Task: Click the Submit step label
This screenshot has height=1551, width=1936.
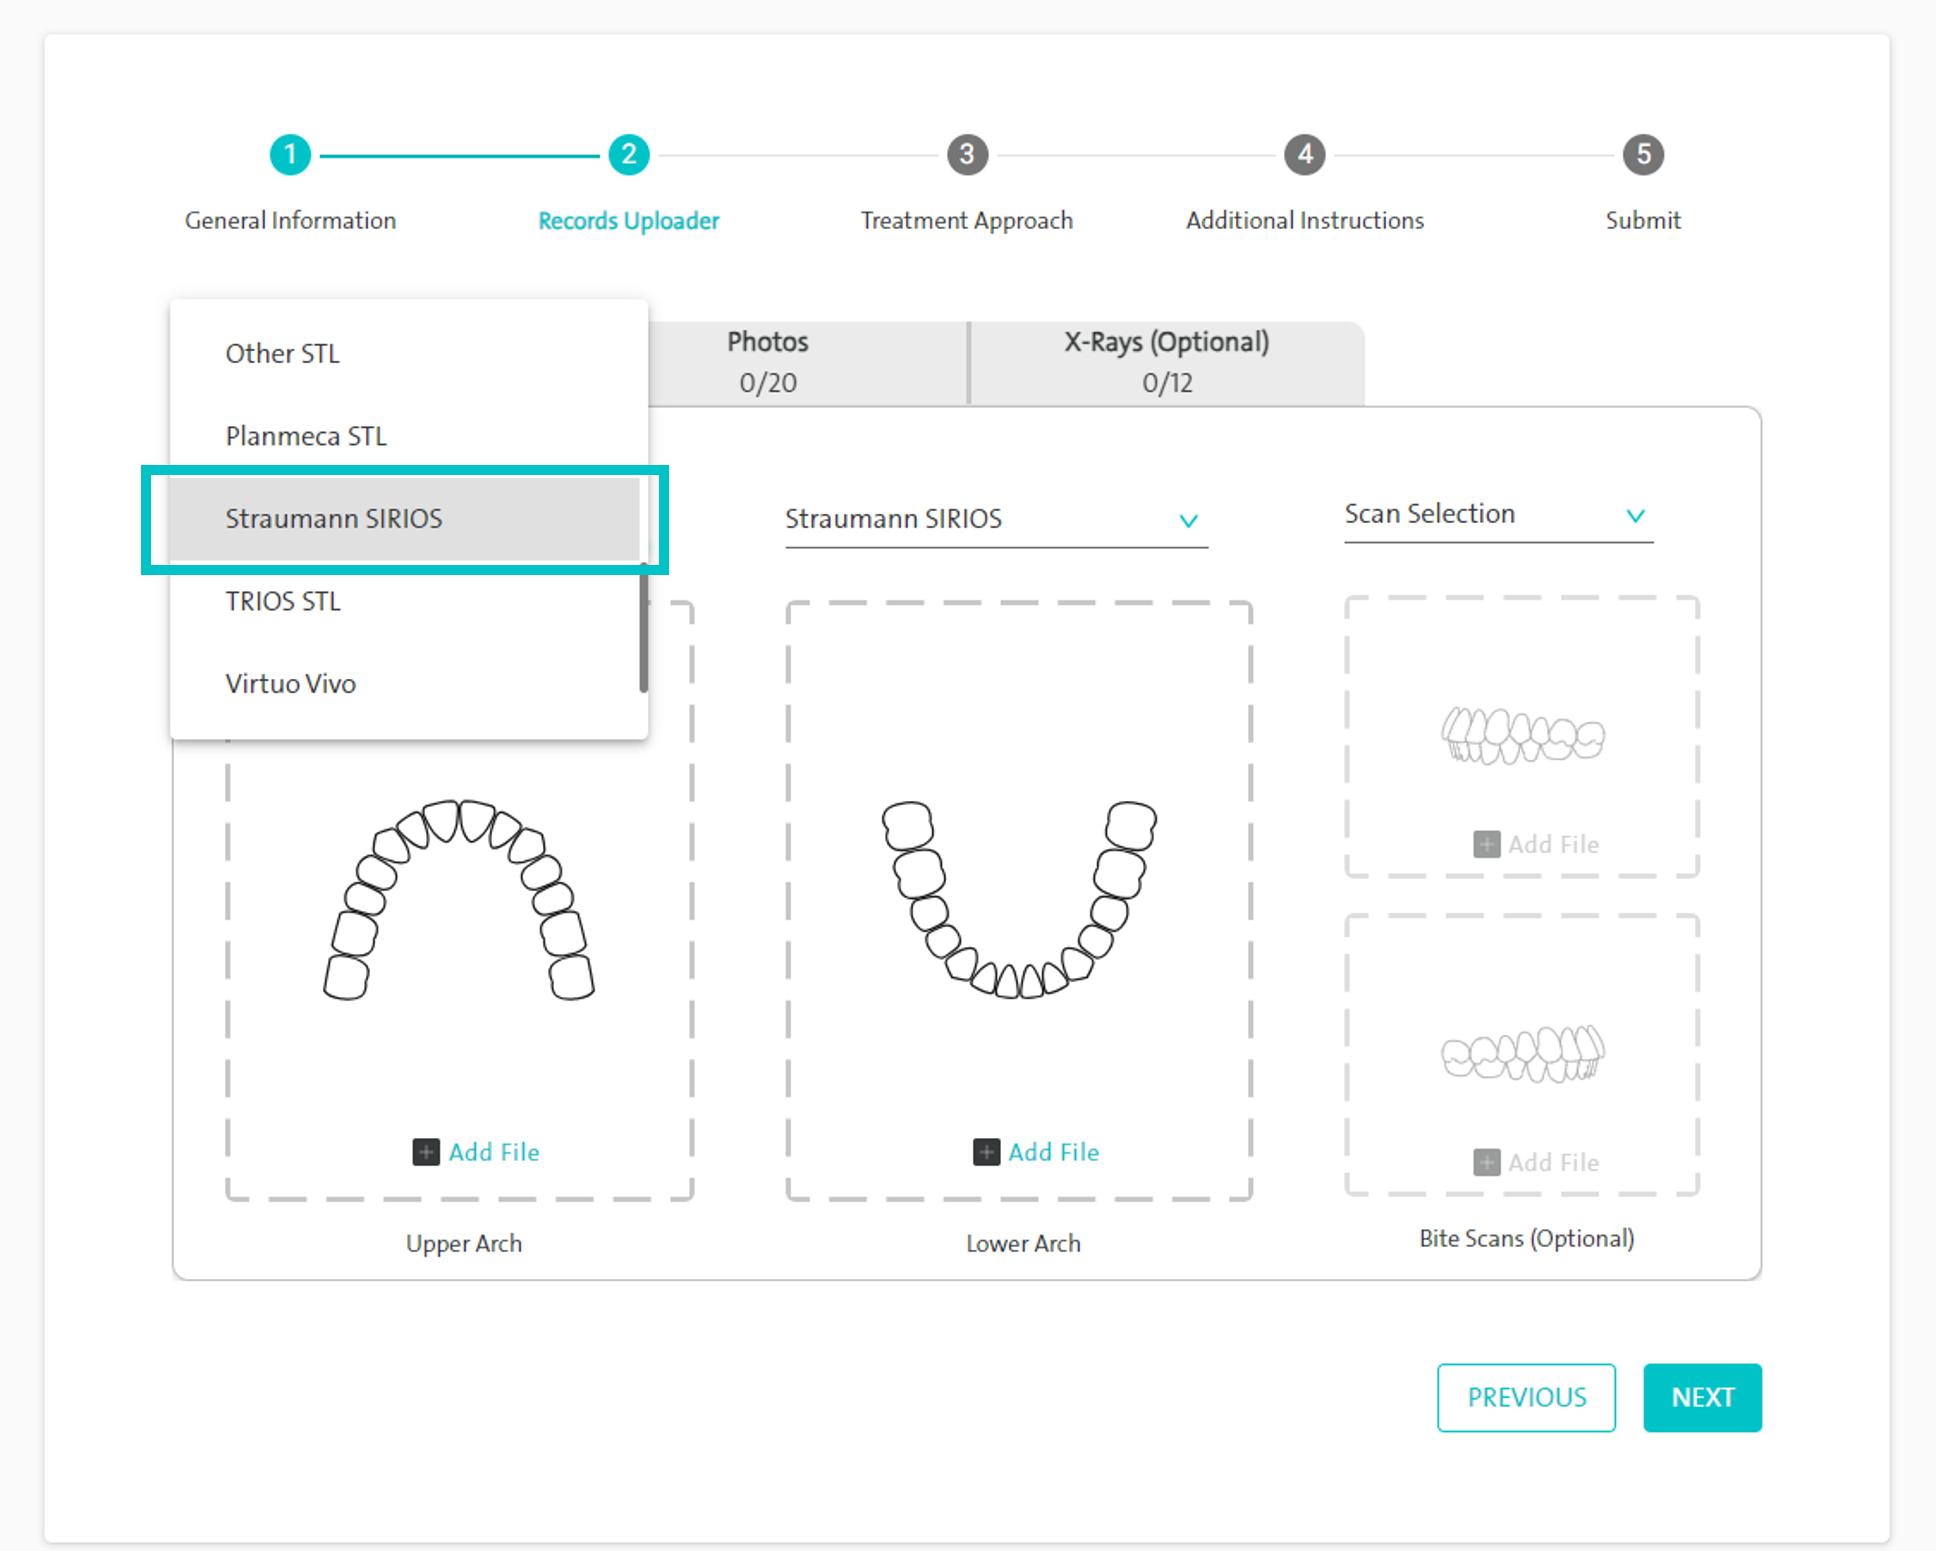Action: pyautogui.click(x=1643, y=220)
